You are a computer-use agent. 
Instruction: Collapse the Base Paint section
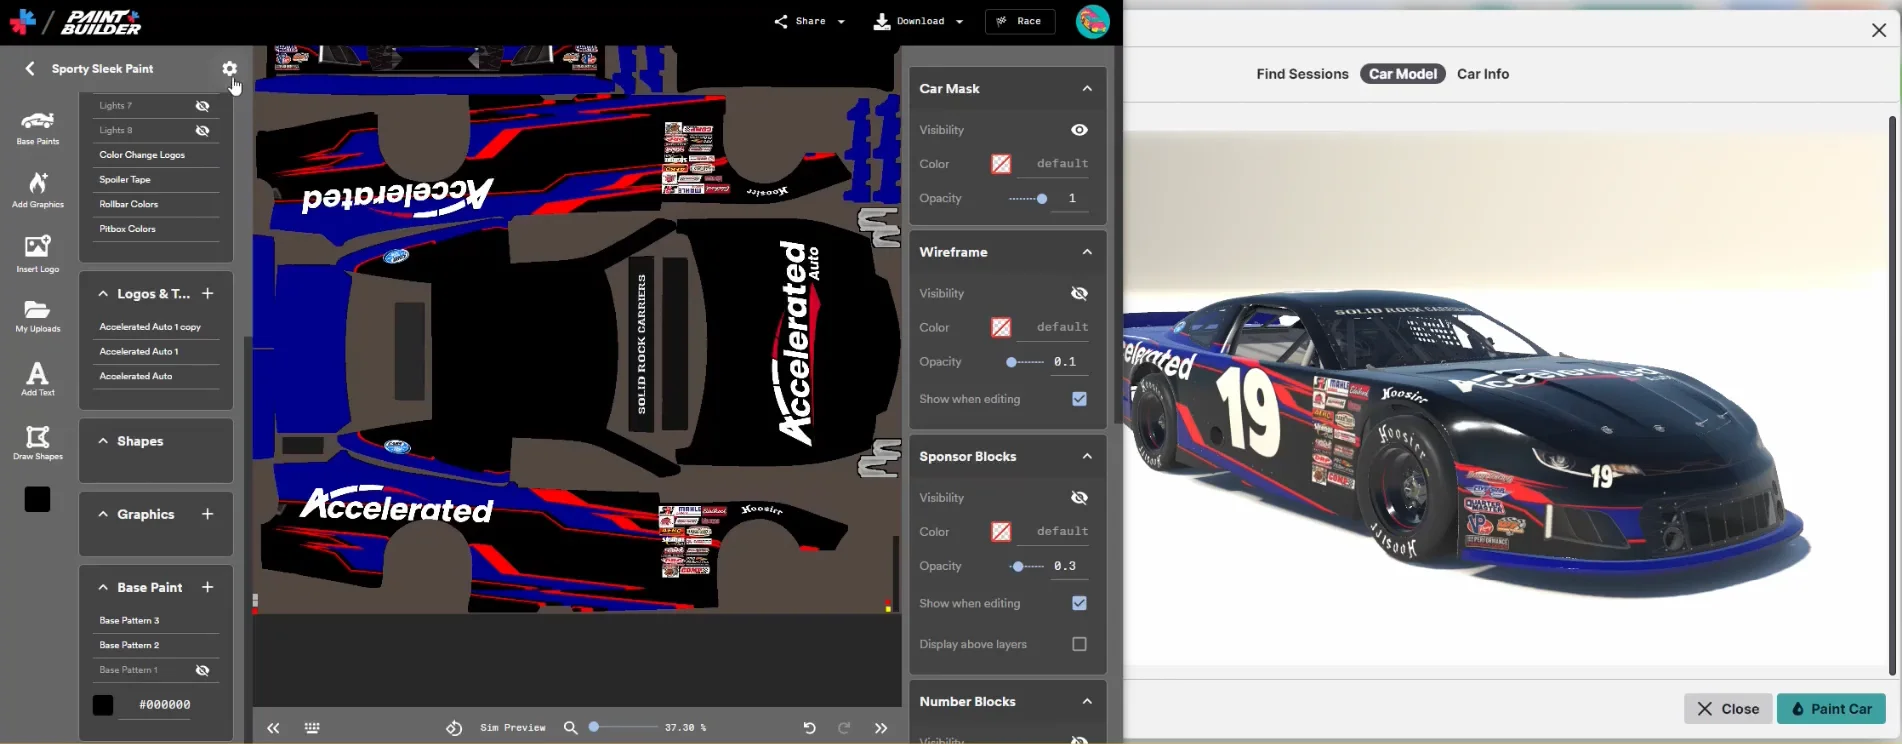(103, 587)
